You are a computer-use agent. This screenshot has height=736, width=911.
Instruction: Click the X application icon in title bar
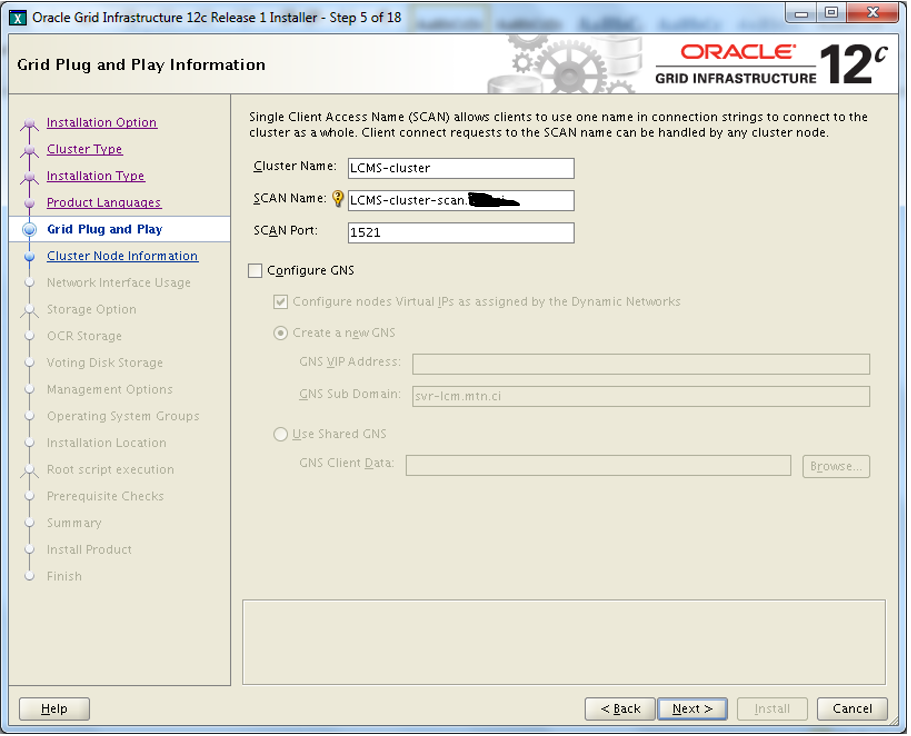coord(18,18)
